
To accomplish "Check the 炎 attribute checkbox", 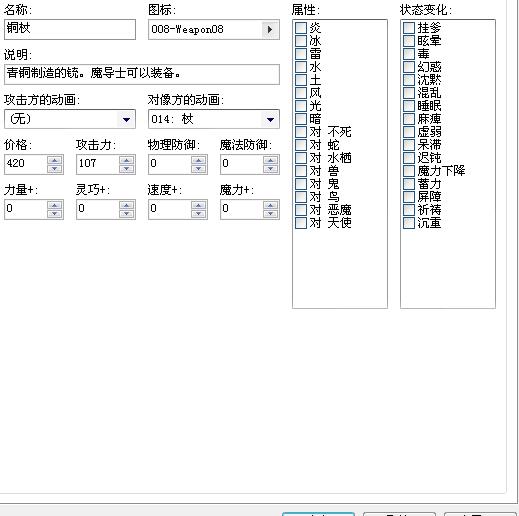I will (301, 28).
